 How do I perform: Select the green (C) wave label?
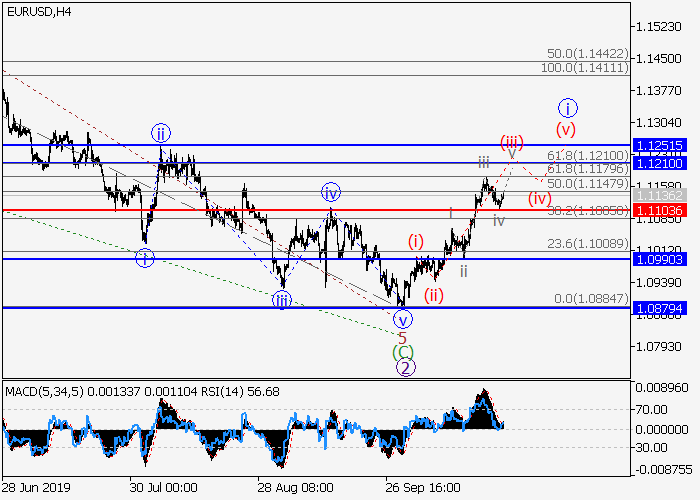pos(405,352)
